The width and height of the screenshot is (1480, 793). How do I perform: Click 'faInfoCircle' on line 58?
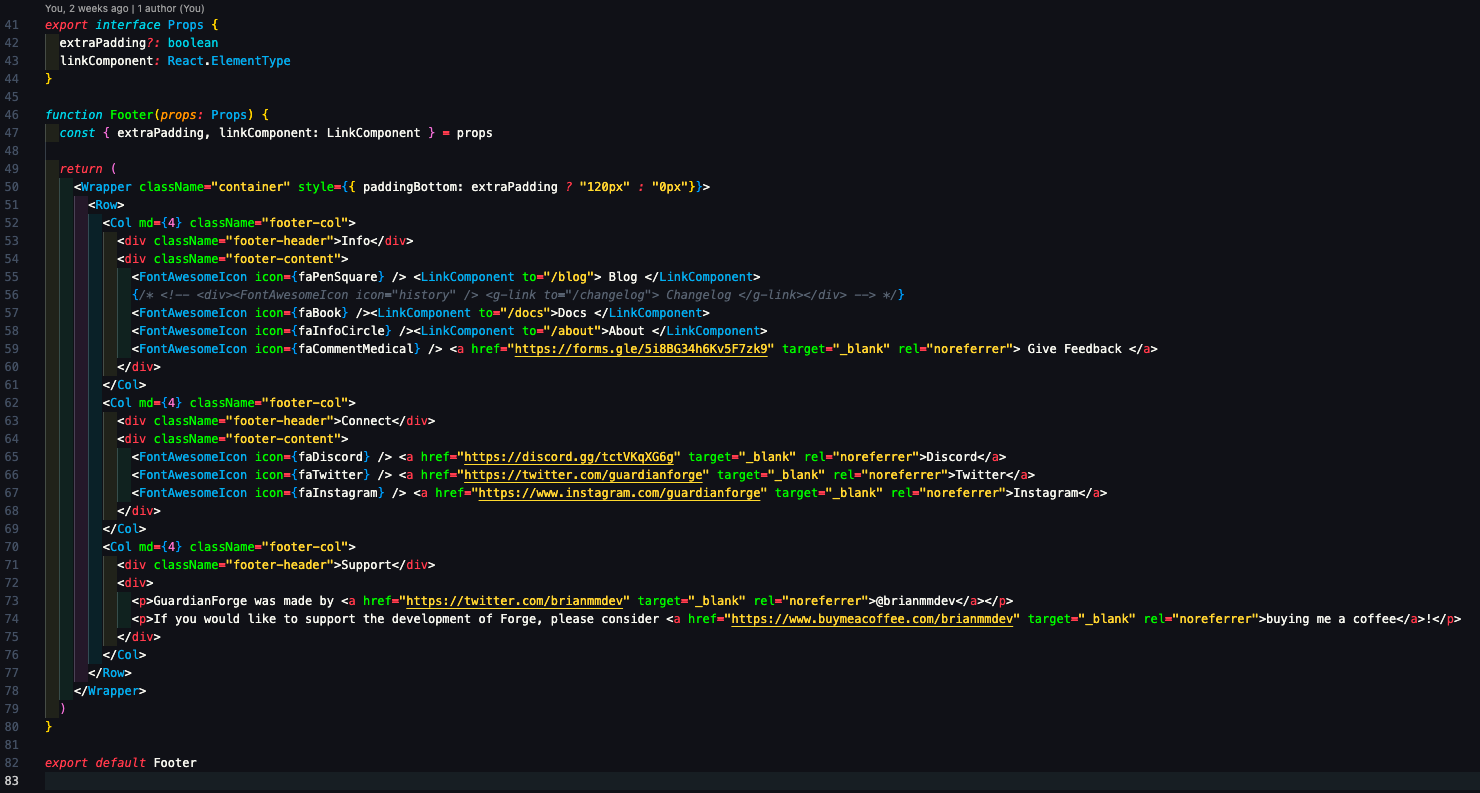[342, 331]
